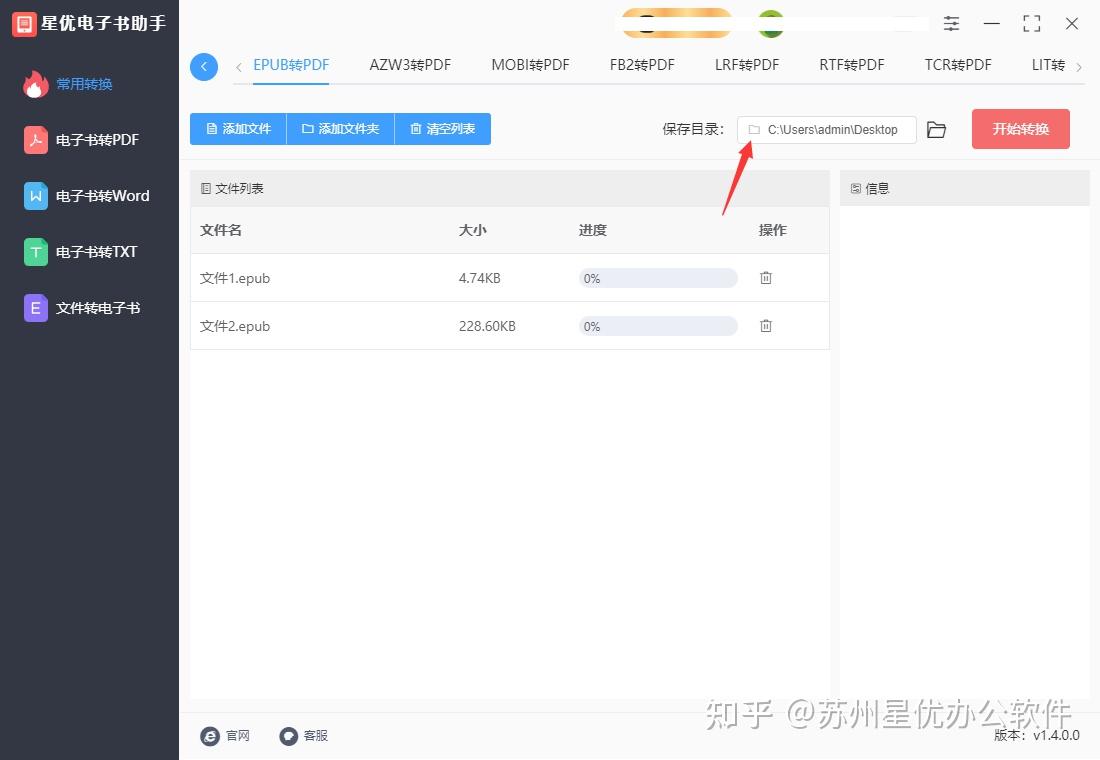Image resolution: width=1100 pixels, height=760 pixels.
Task: Click the 开始转换 button
Action: tap(1020, 128)
